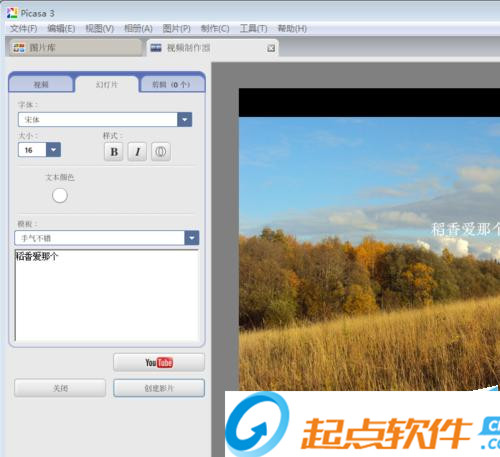Select the caption text on the preview image

465,229
